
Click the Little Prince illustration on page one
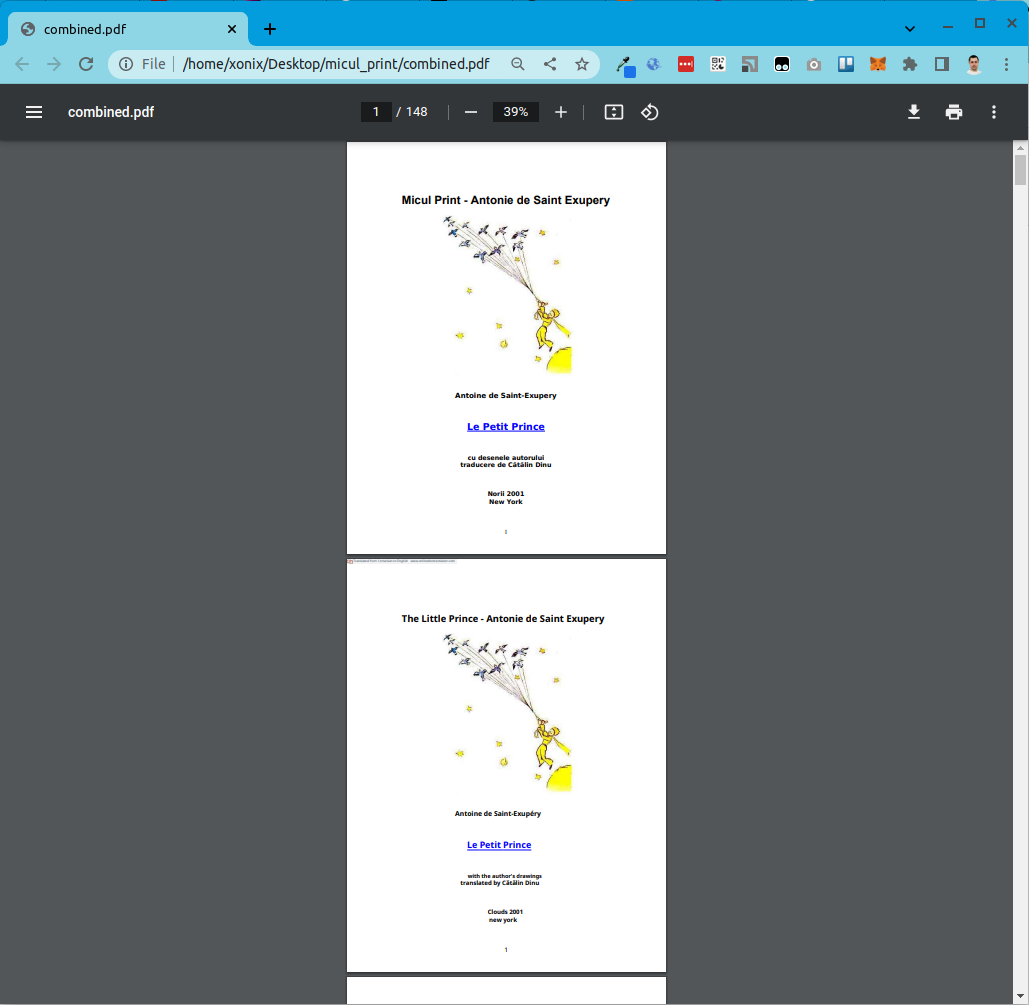[x=507, y=295]
